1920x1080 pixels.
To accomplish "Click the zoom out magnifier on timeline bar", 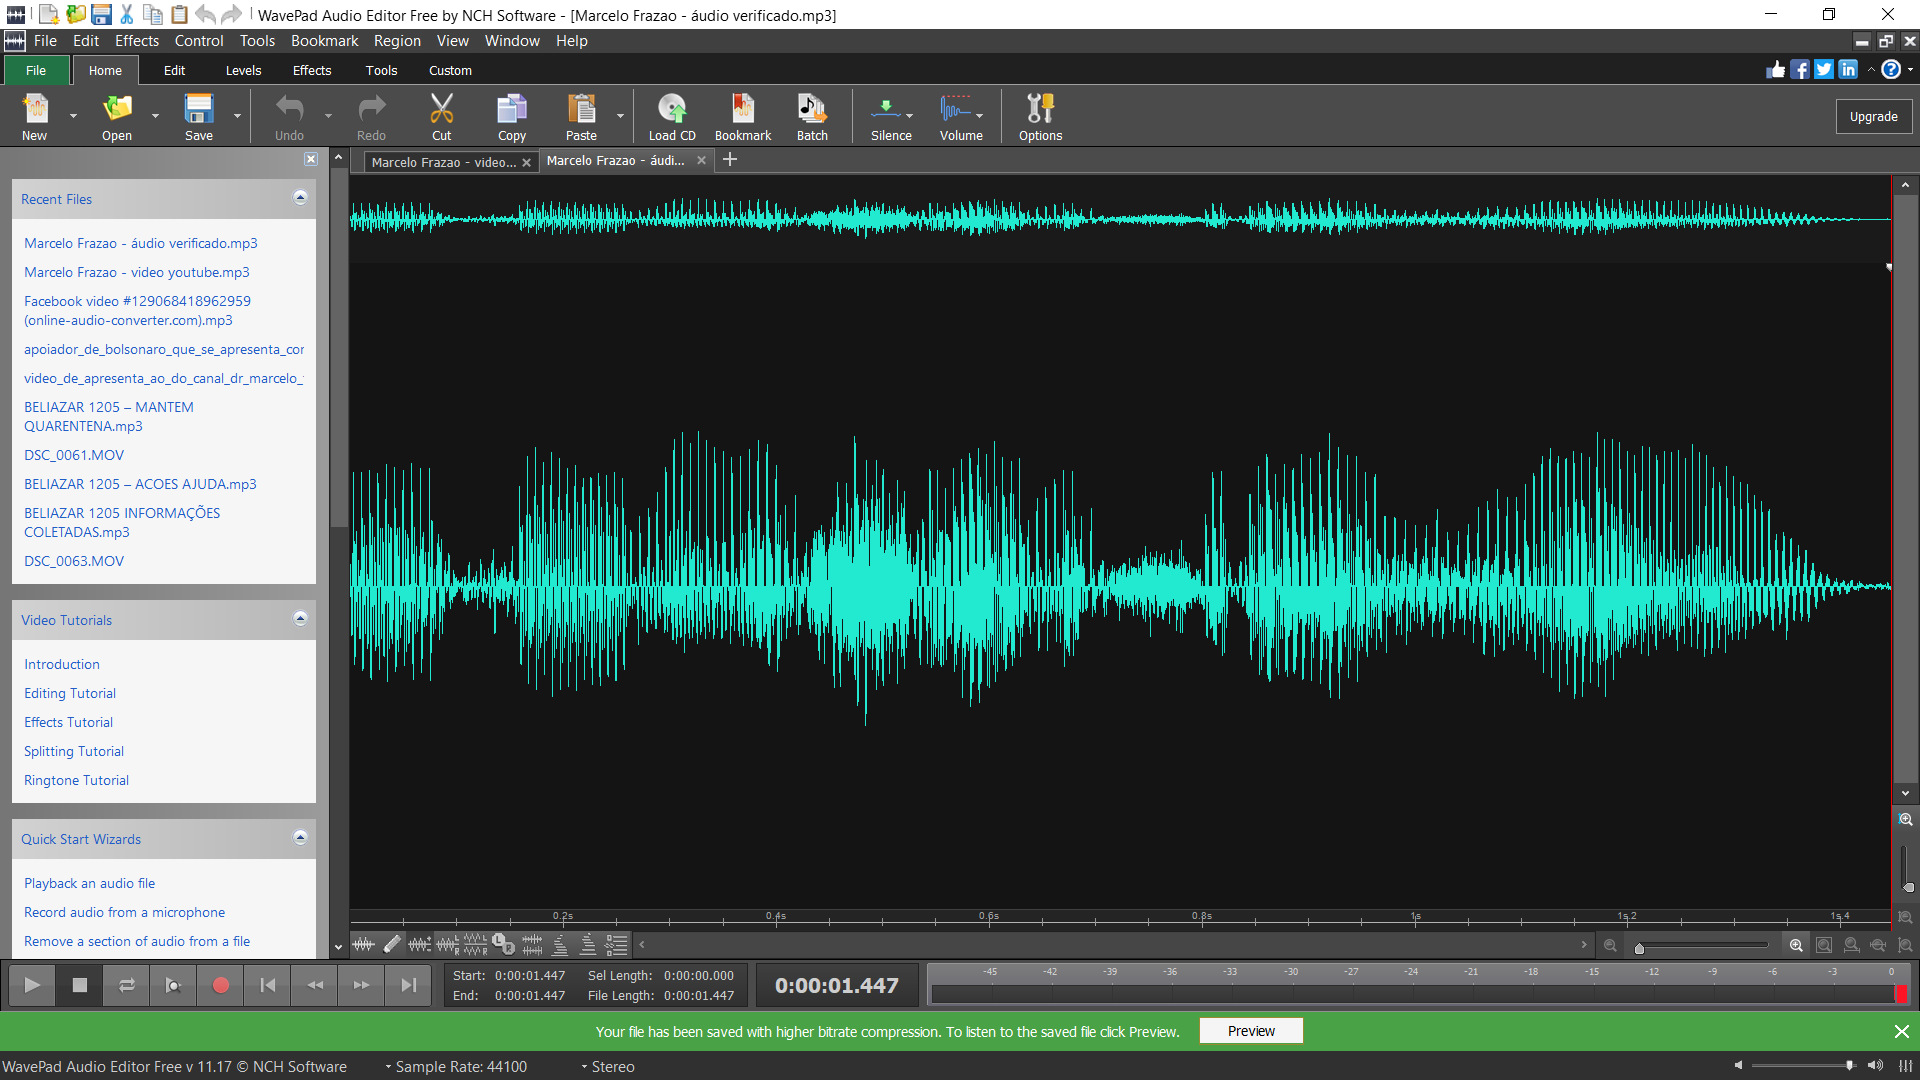I will pyautogui.click(x=1610, y=945).
